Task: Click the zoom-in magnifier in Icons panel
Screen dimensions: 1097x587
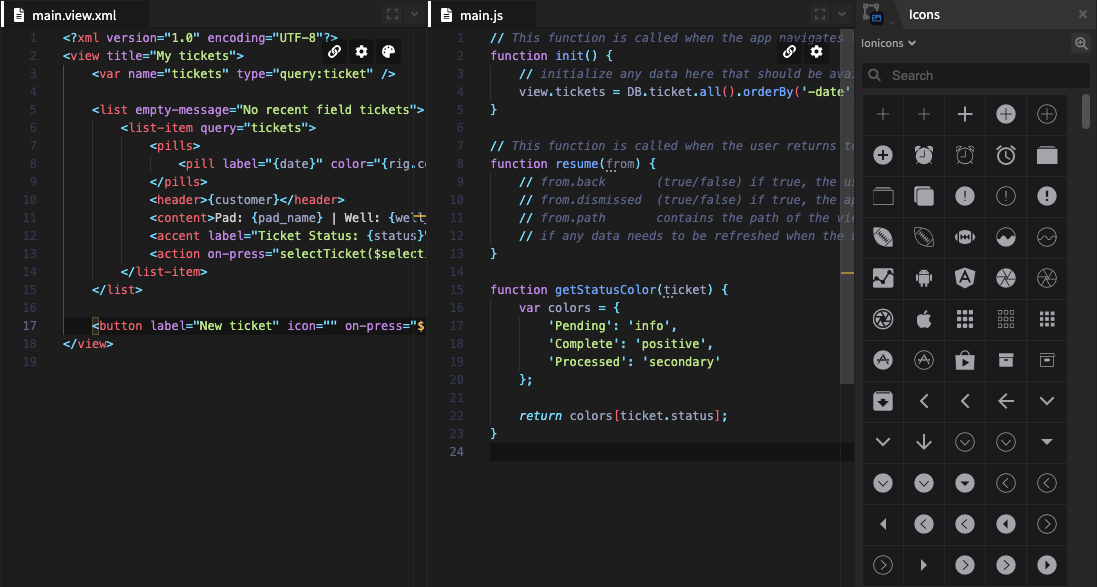Action: (1080, 43)
